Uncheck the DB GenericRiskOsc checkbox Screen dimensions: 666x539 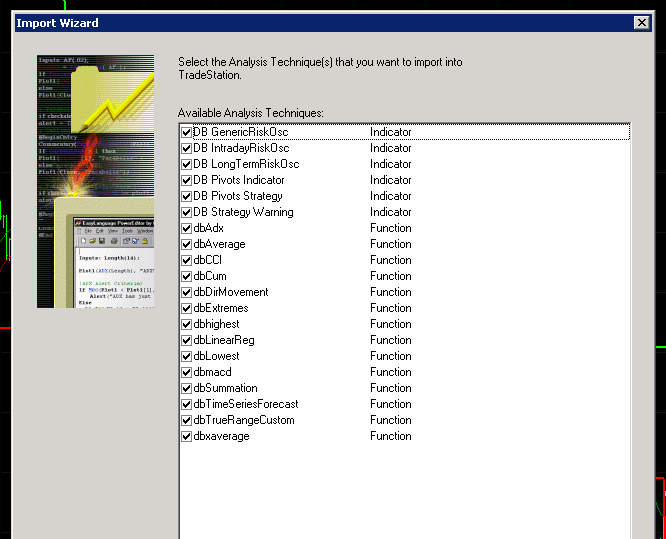tap(187, 132)
